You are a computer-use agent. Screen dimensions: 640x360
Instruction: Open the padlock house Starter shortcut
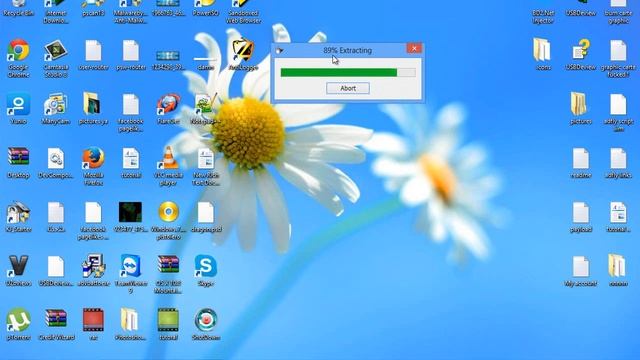coord(18,217)
